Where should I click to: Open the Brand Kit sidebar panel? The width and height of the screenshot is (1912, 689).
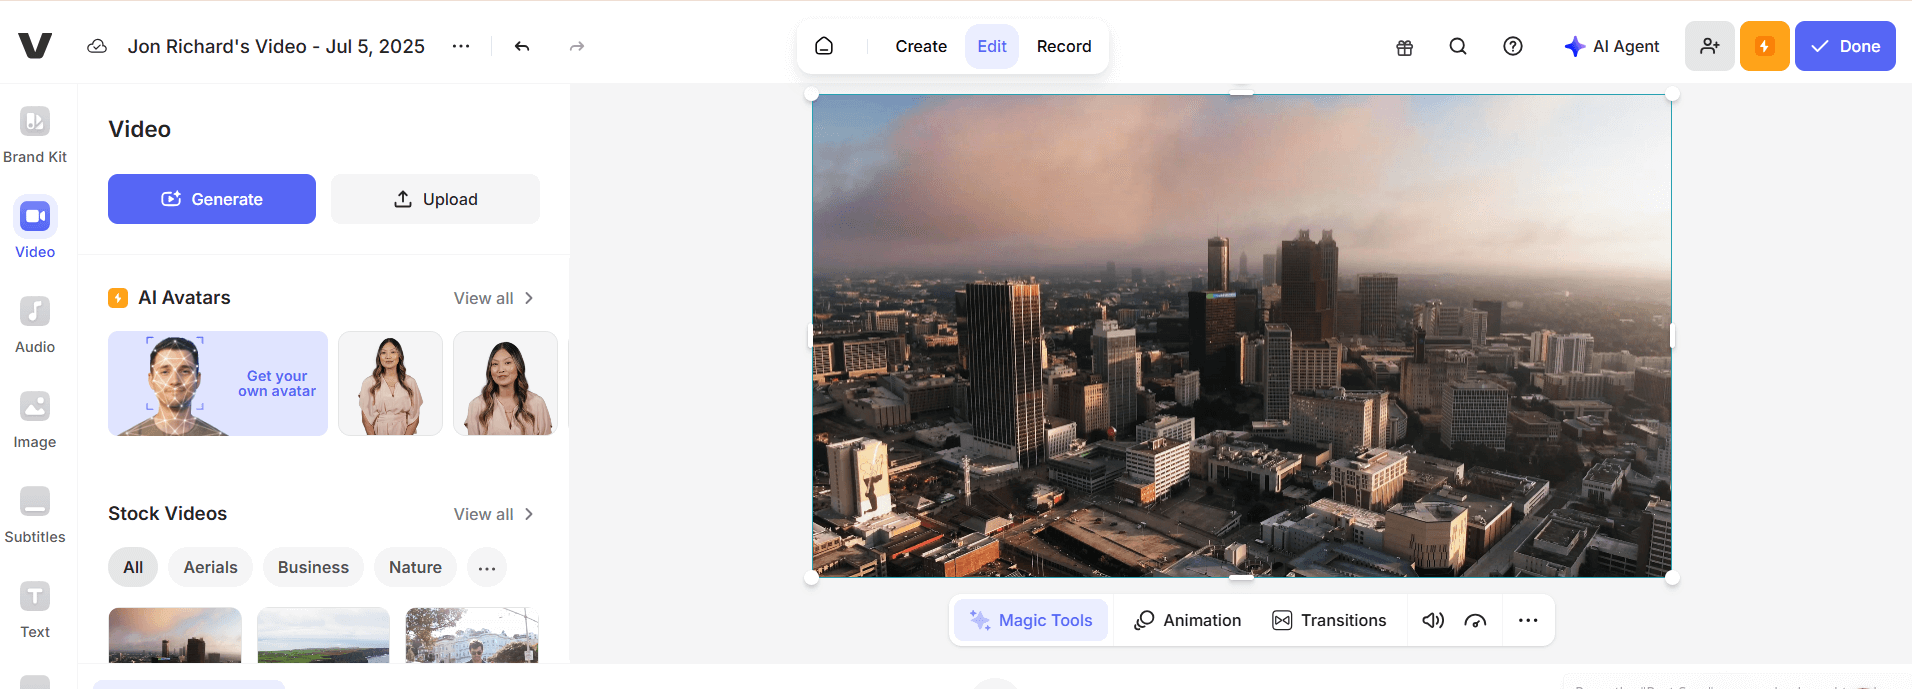tap(35, 134)
